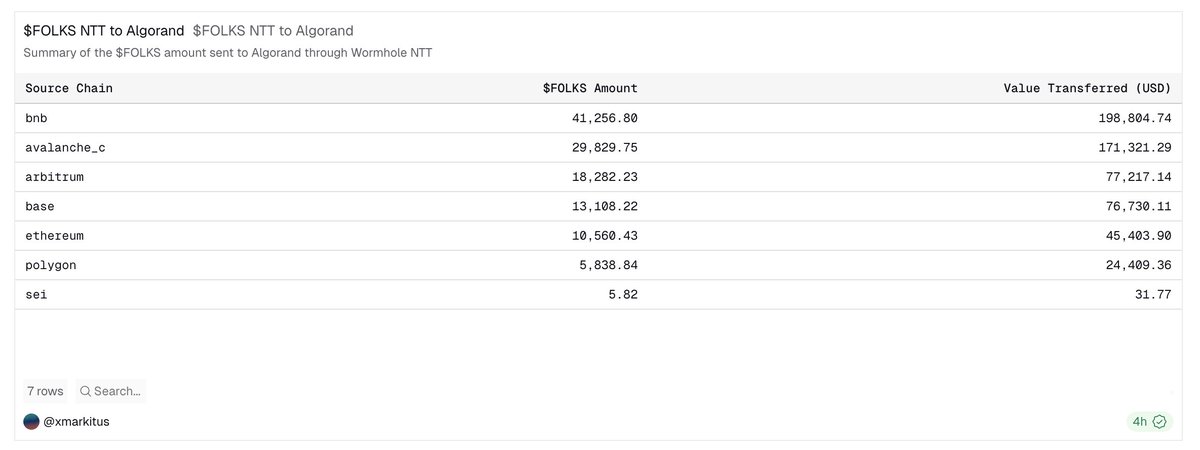Click the 5.82 amount cell
Image resolution: width=1200 pixels, height=450 pixels.
tap(621, 295)
